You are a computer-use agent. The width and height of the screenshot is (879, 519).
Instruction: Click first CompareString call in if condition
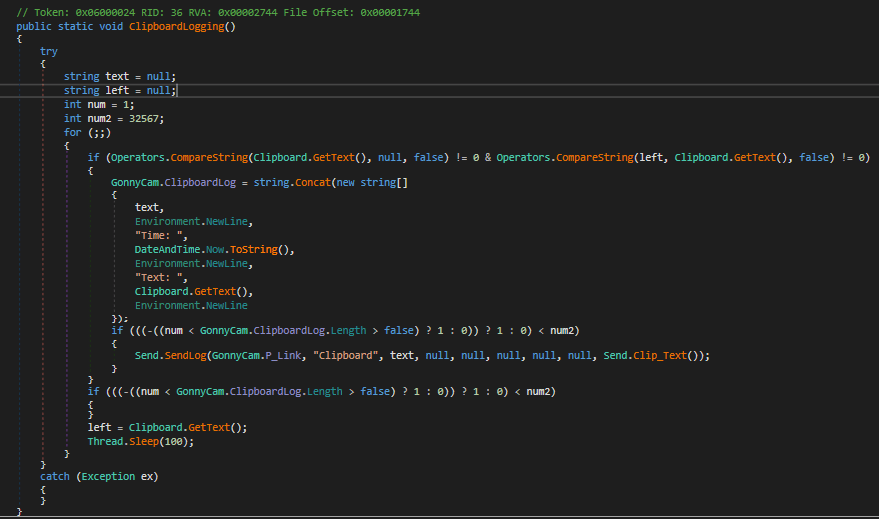point(209,157)
